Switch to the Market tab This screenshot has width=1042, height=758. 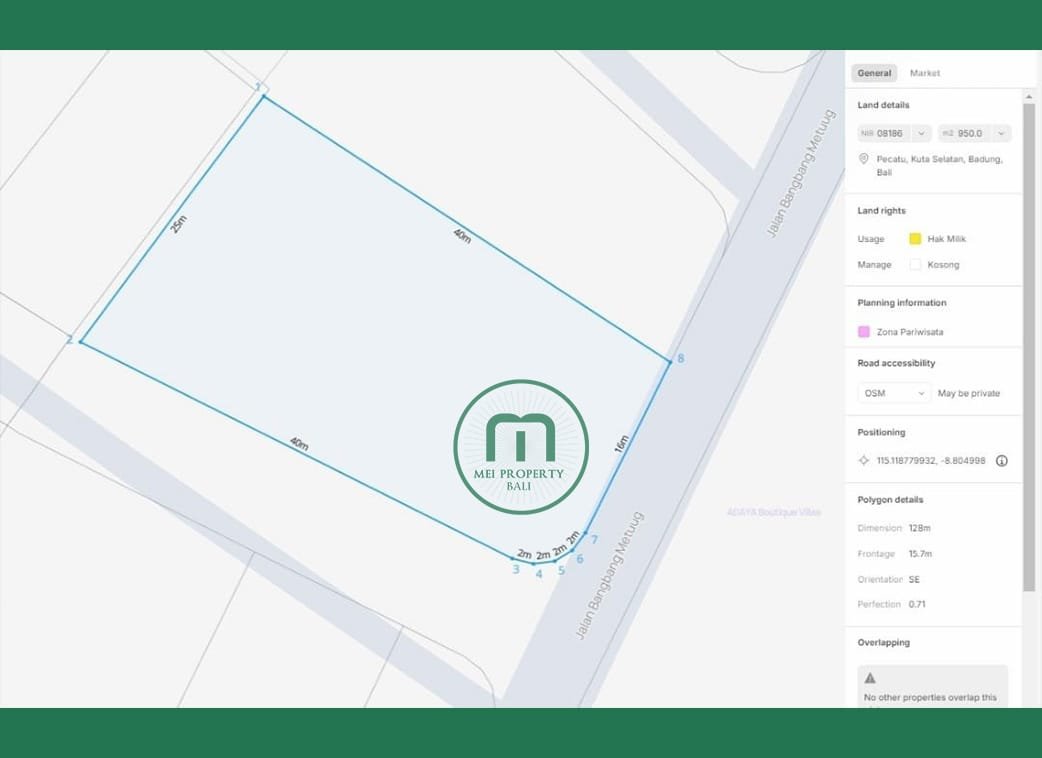tap(925, 73)
